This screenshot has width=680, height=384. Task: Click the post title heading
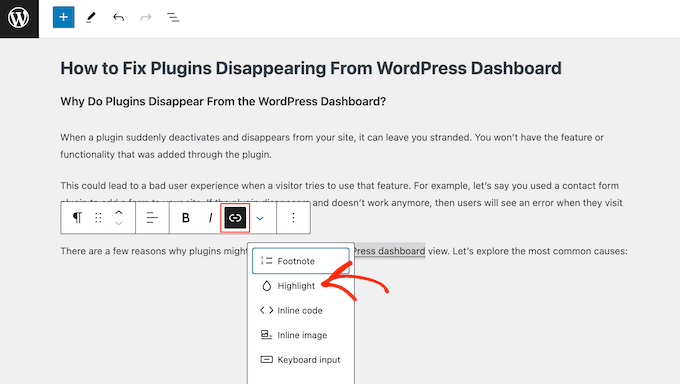[311, 68]
